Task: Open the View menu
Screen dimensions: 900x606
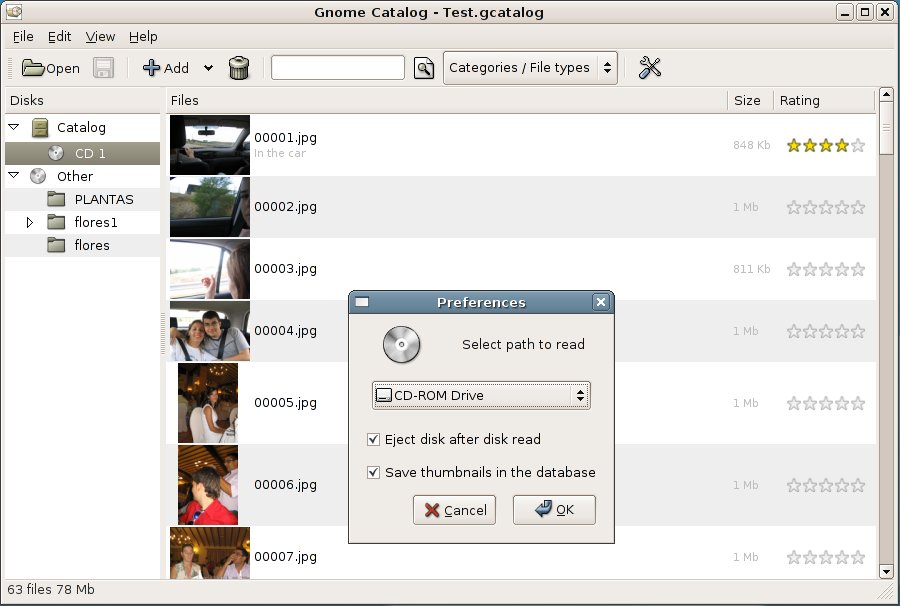Action: (x=100, y=36)
